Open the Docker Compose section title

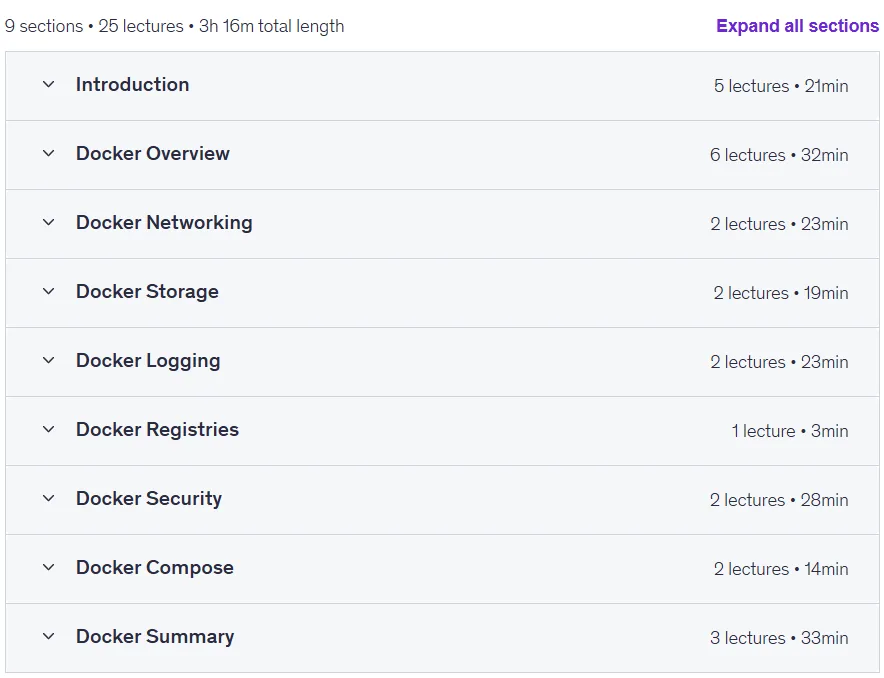[154, 568]
